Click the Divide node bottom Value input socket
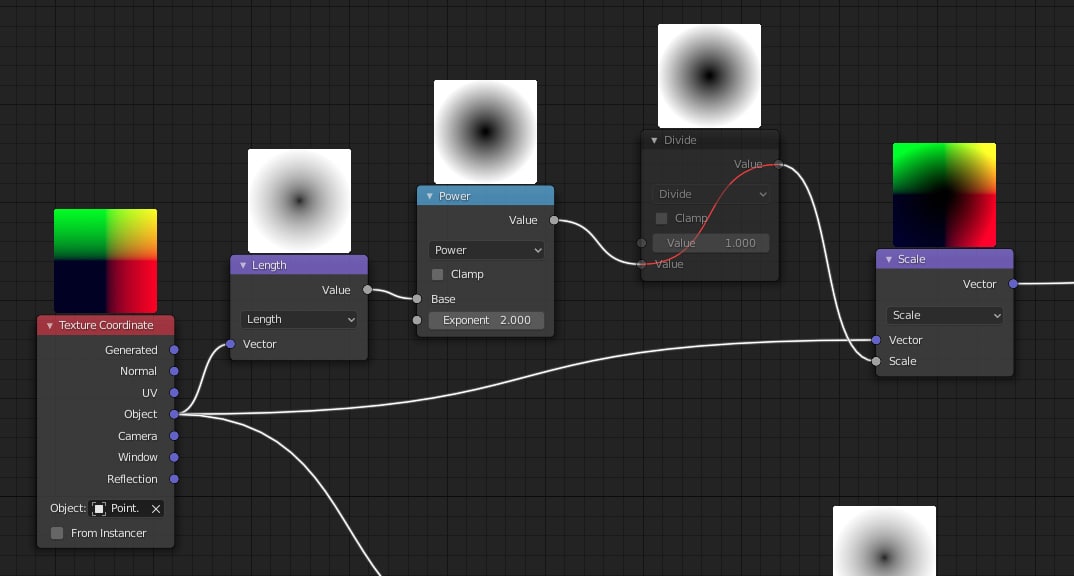 click(x=641, y=264)
